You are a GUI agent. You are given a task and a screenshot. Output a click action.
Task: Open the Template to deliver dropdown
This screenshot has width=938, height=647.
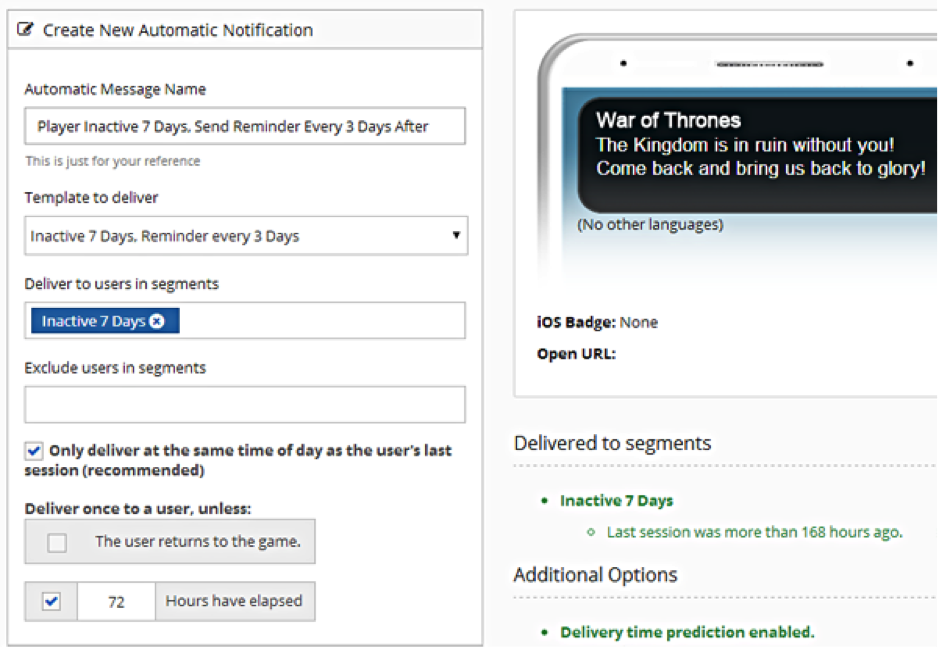click(x=245, y=236)
